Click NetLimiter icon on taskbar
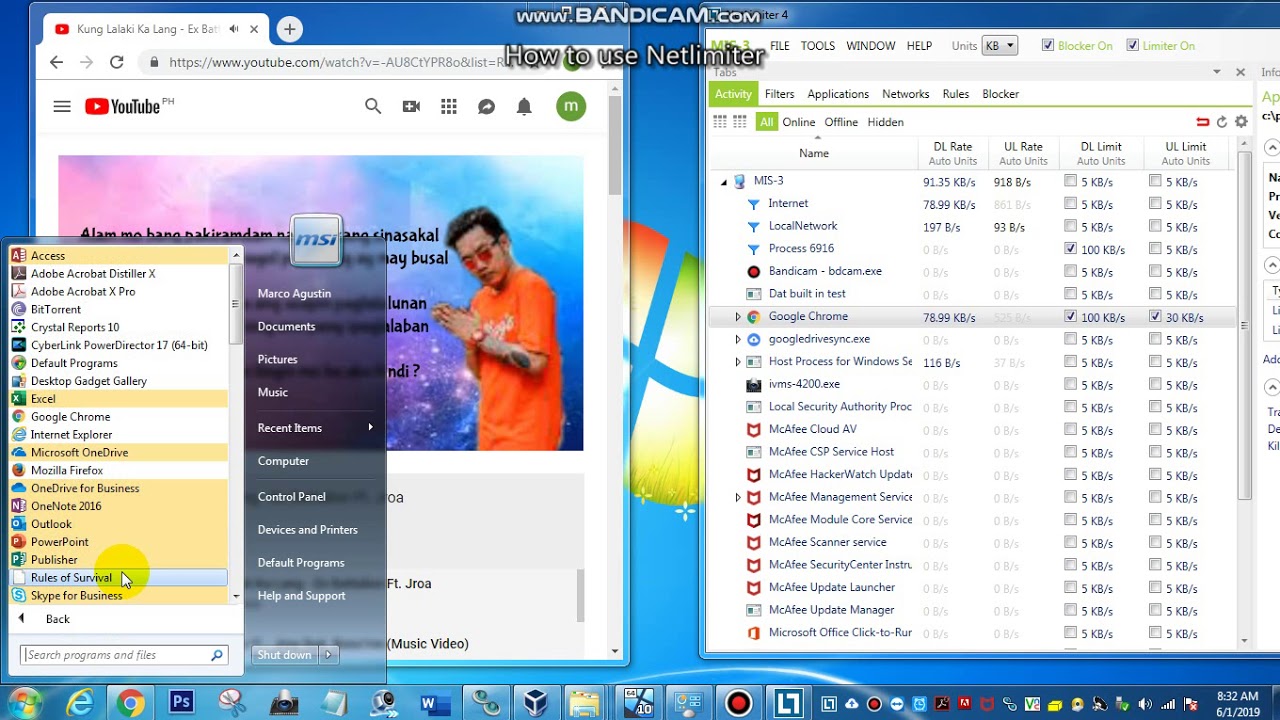 click(x=788, y=703)
